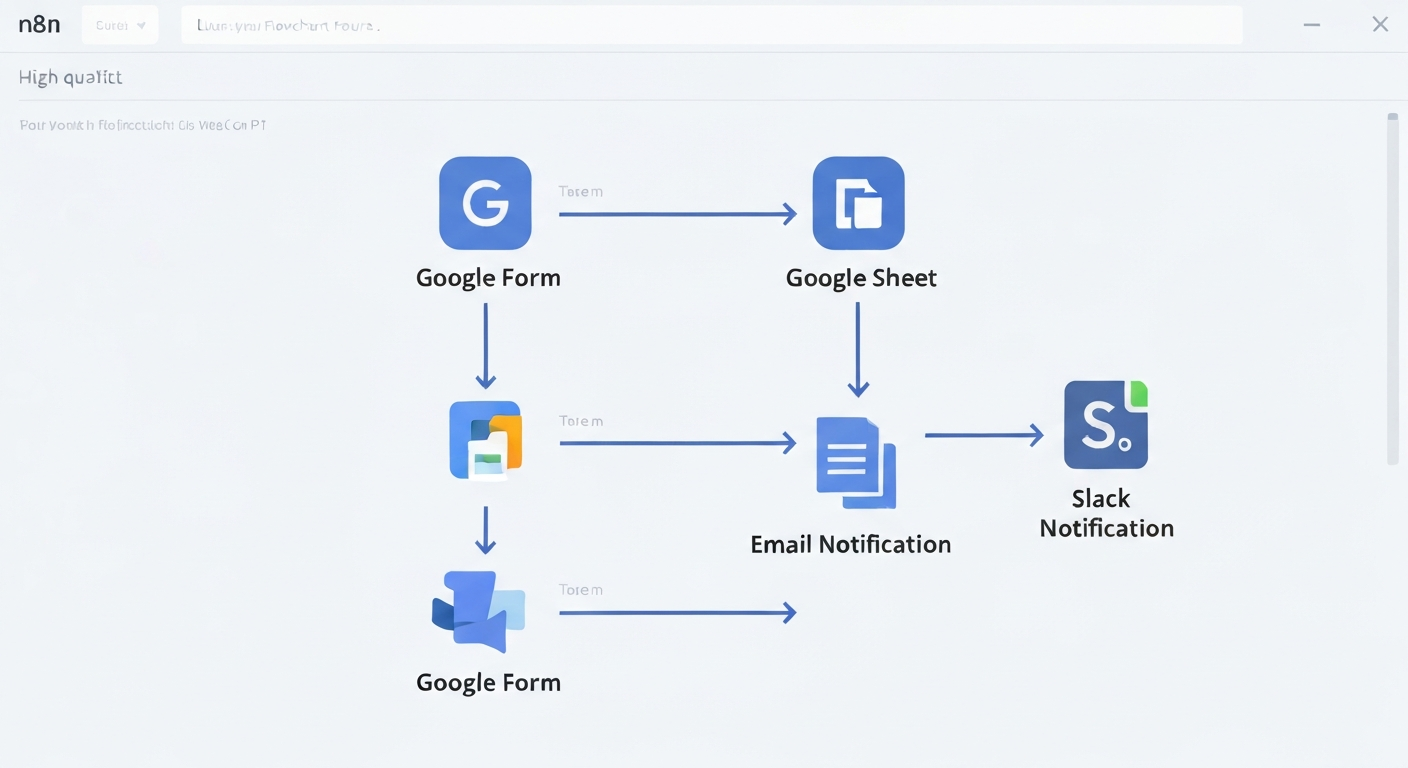The height and width of the screenshot is (768, 1408).
Task: Click the "Slack Notification" label
Action: [1105, 513]
